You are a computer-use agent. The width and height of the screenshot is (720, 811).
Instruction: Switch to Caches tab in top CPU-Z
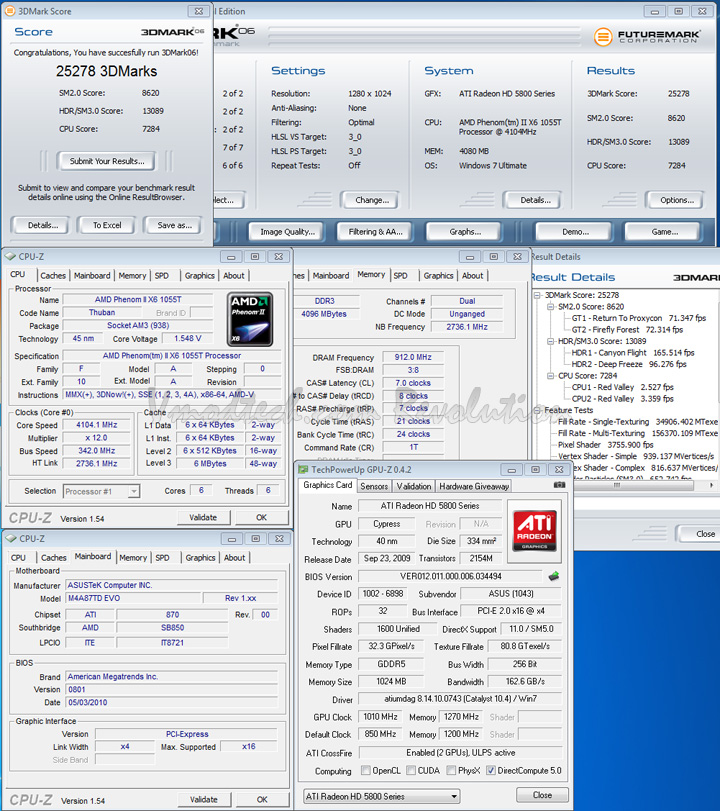point(53,276)
